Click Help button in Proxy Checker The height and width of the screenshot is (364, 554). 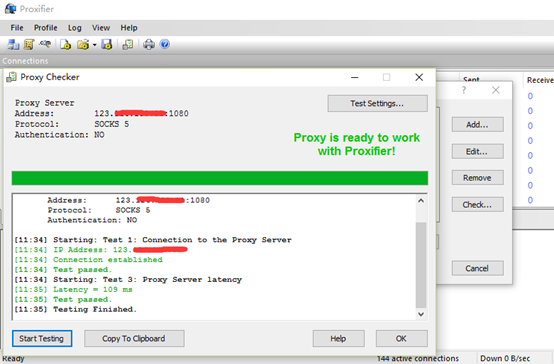click(338, 339)
